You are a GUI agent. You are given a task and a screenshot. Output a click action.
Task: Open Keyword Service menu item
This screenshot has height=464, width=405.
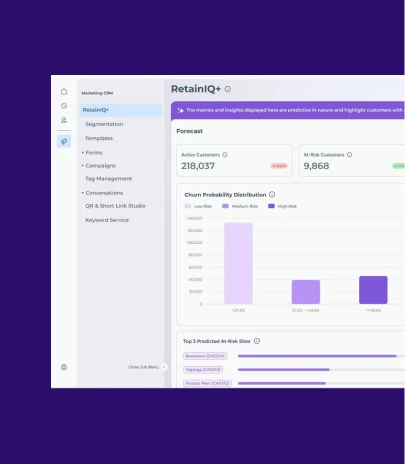[107, 220]
